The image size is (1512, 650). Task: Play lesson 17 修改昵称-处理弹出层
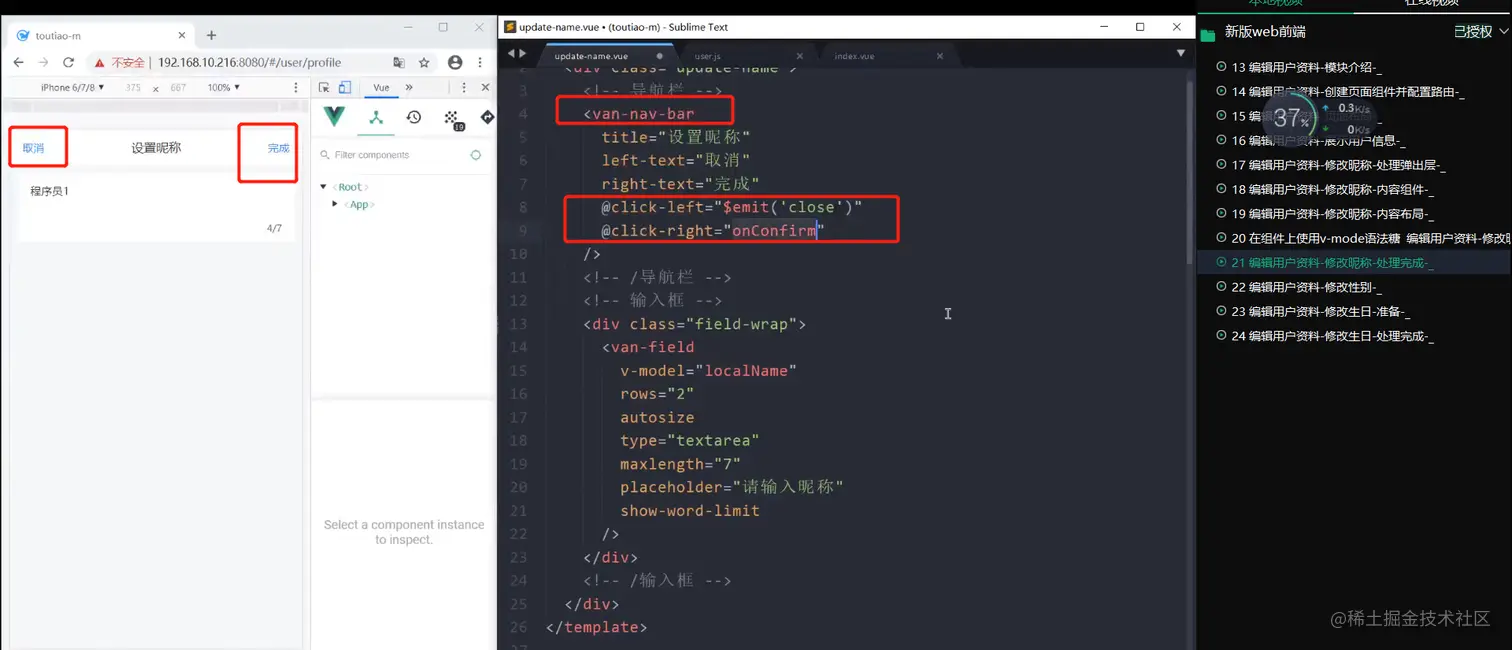pyautogui.click(x=1331, y=165)
